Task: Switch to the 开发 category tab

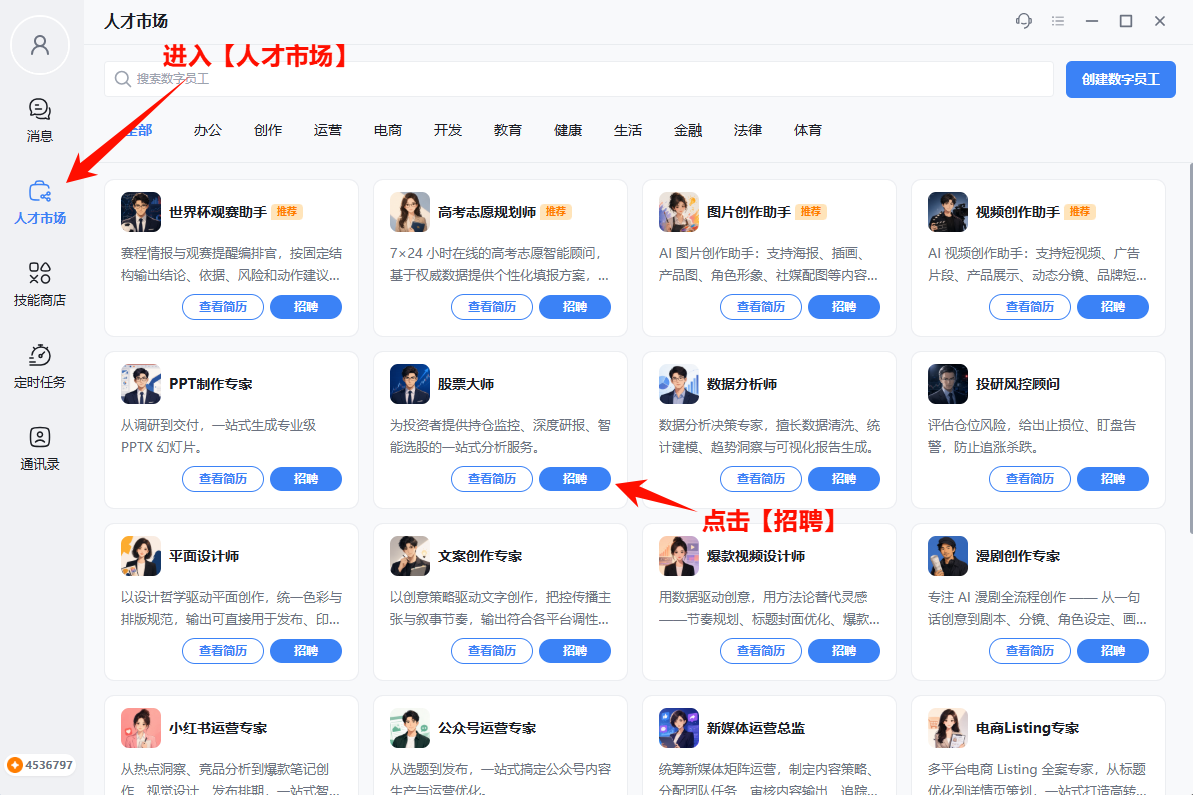Action: (448, 130)
